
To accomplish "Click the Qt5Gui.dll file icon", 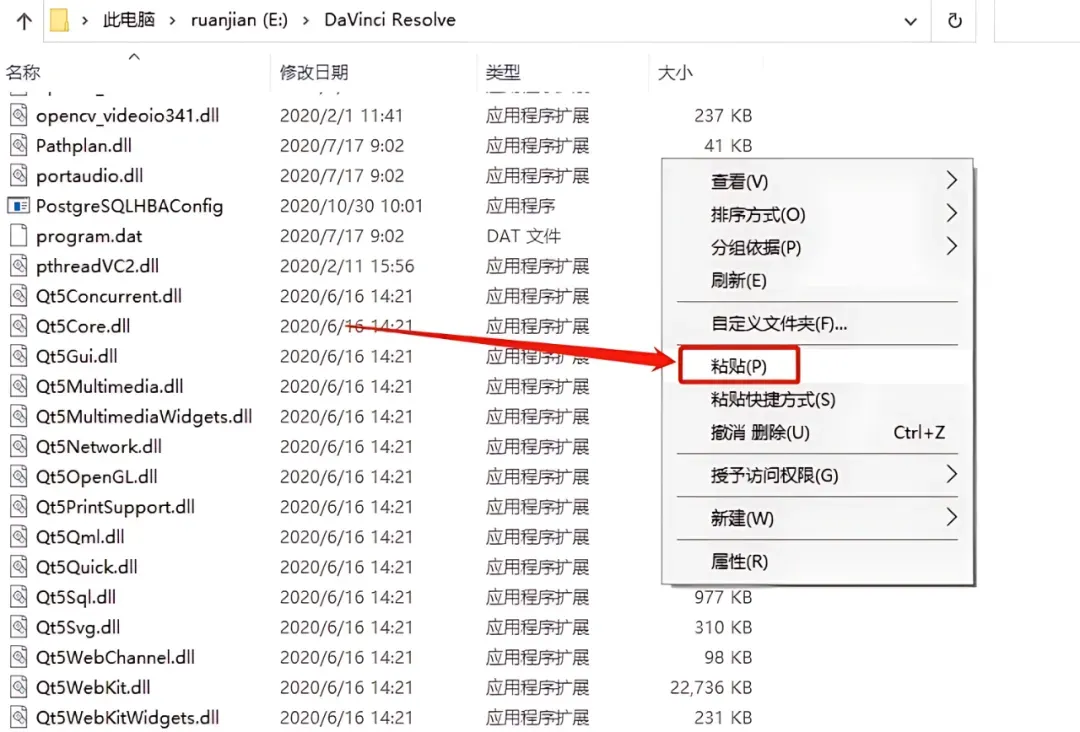I will (19, 356).
